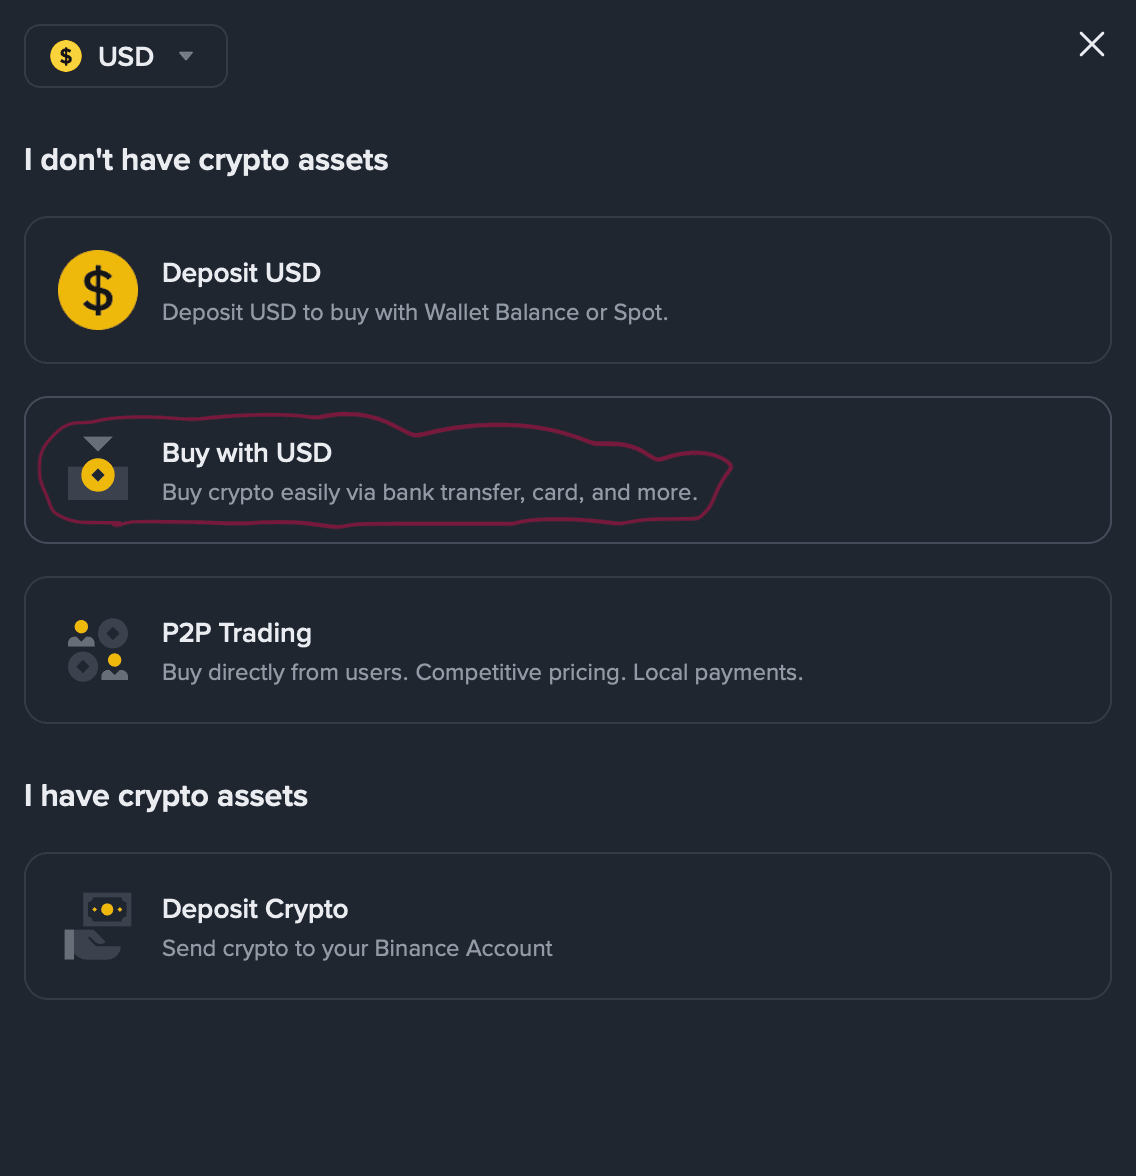Image resolution: width=1136 pixels, height=1176 pixels.
Task: Choose P2P Trading to buy from users
Action: point(568,650)
